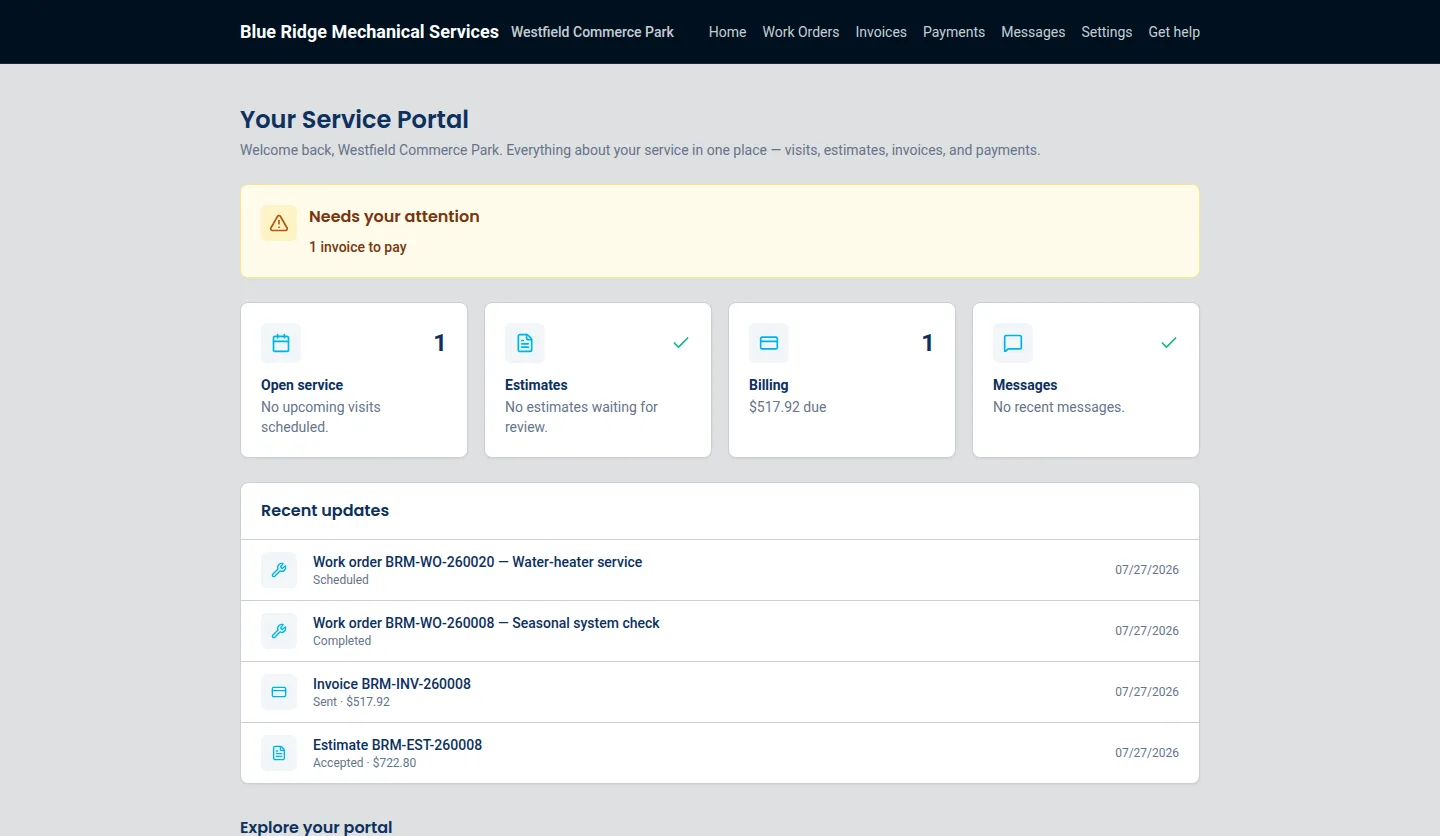Open Messages in the top navigation
1440x836 pixels.
click(1033, 32)
